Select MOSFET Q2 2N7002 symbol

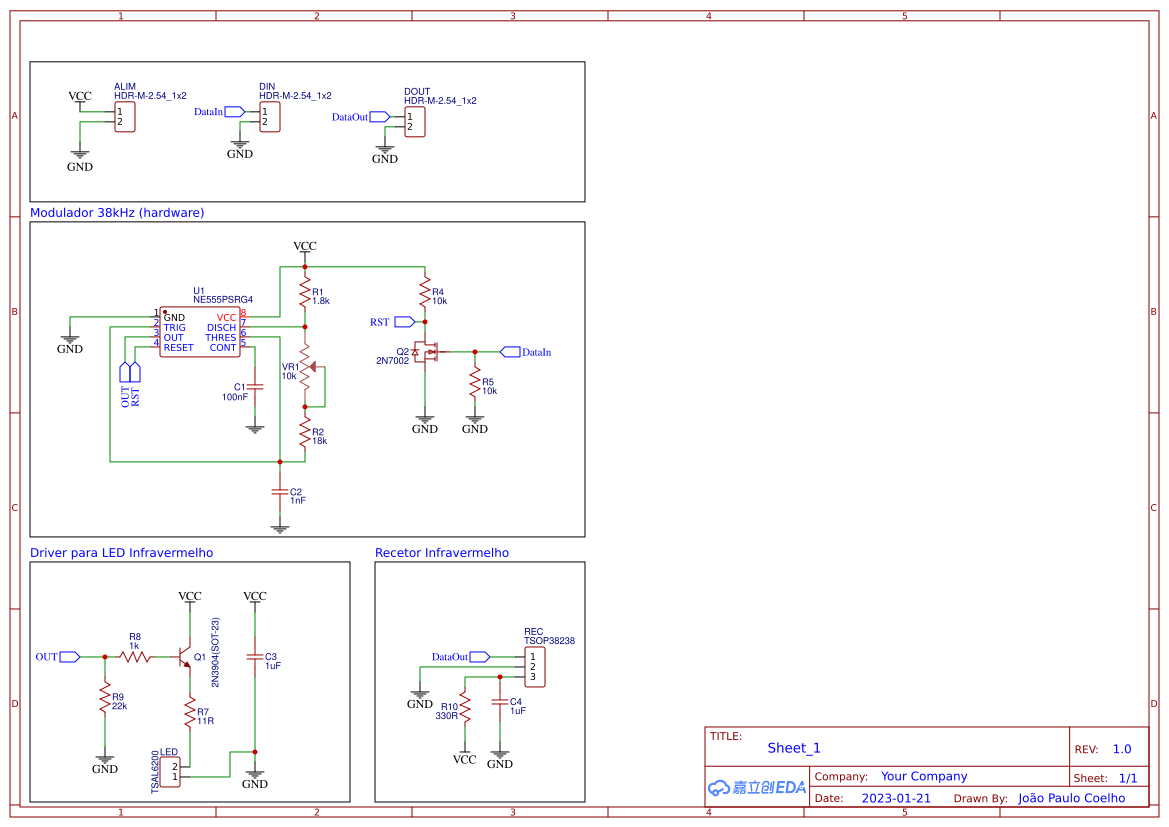[428, 352]
